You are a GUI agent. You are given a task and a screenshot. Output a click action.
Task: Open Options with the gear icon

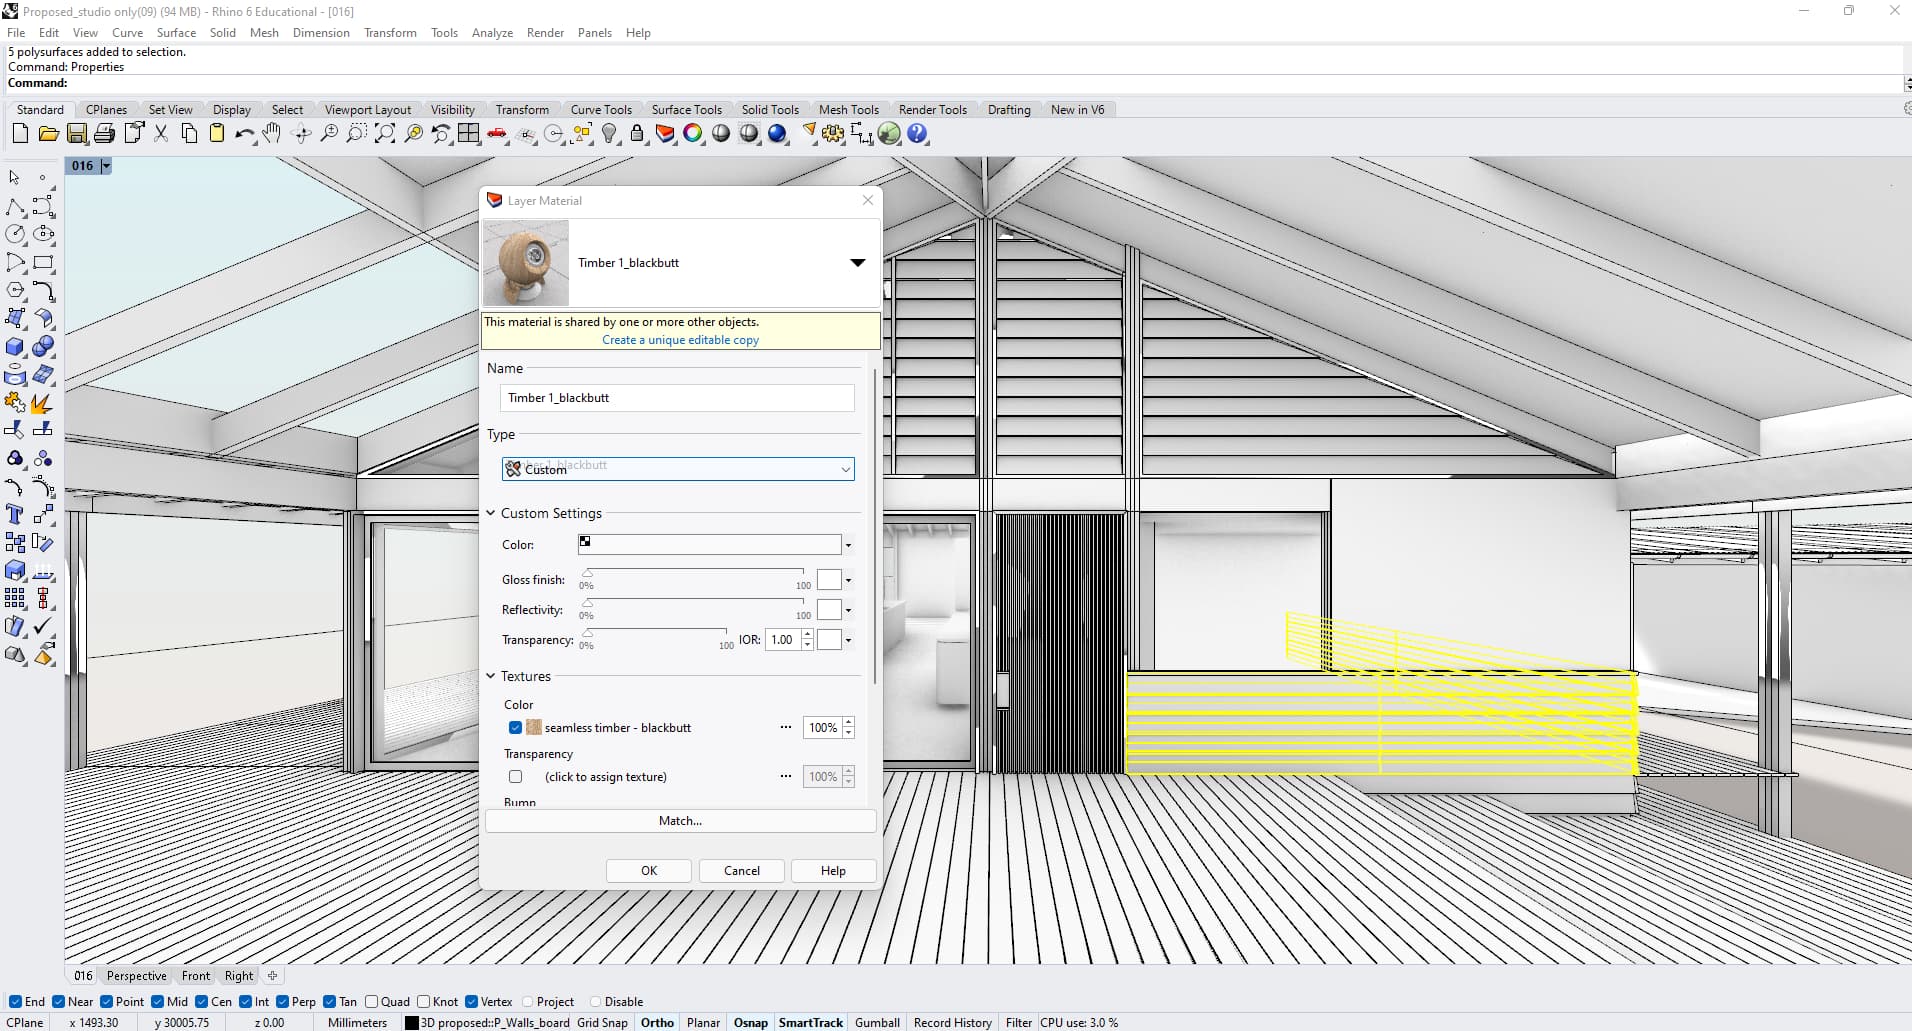[833, 133]
